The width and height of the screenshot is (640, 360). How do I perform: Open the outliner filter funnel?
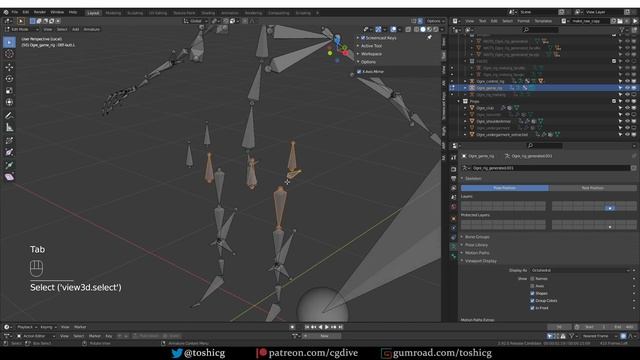coord(622,30)
